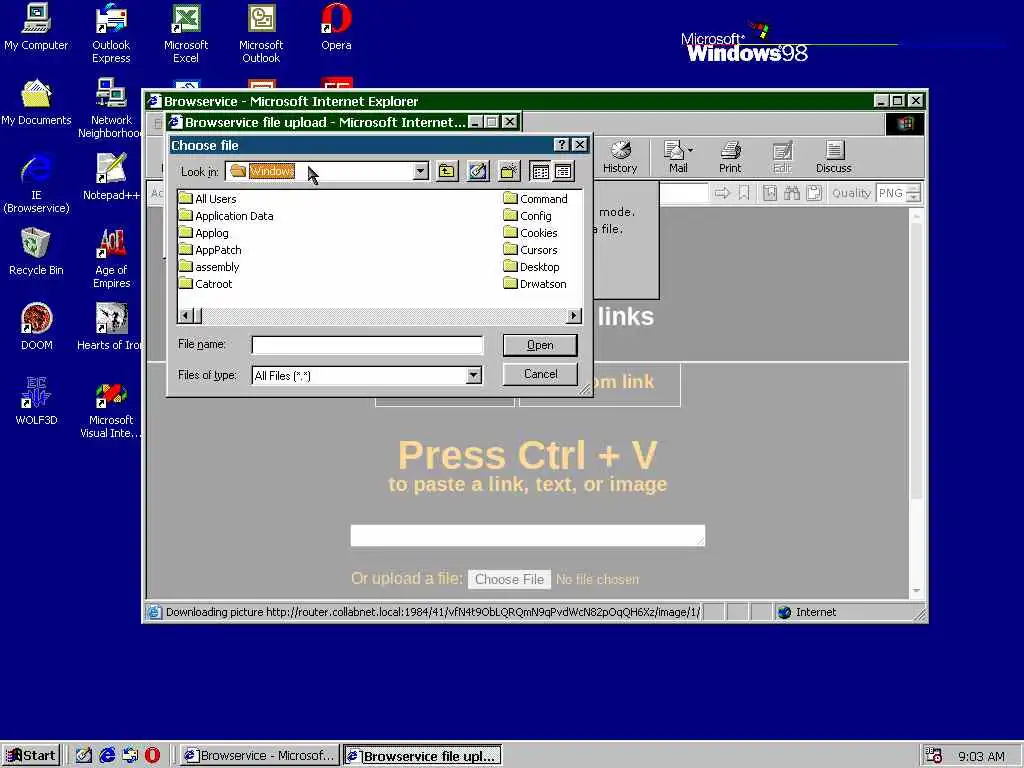This screenshot has height=768, width=1024.
Task: Switch file dialog to Details view
Action: [564, 172]
